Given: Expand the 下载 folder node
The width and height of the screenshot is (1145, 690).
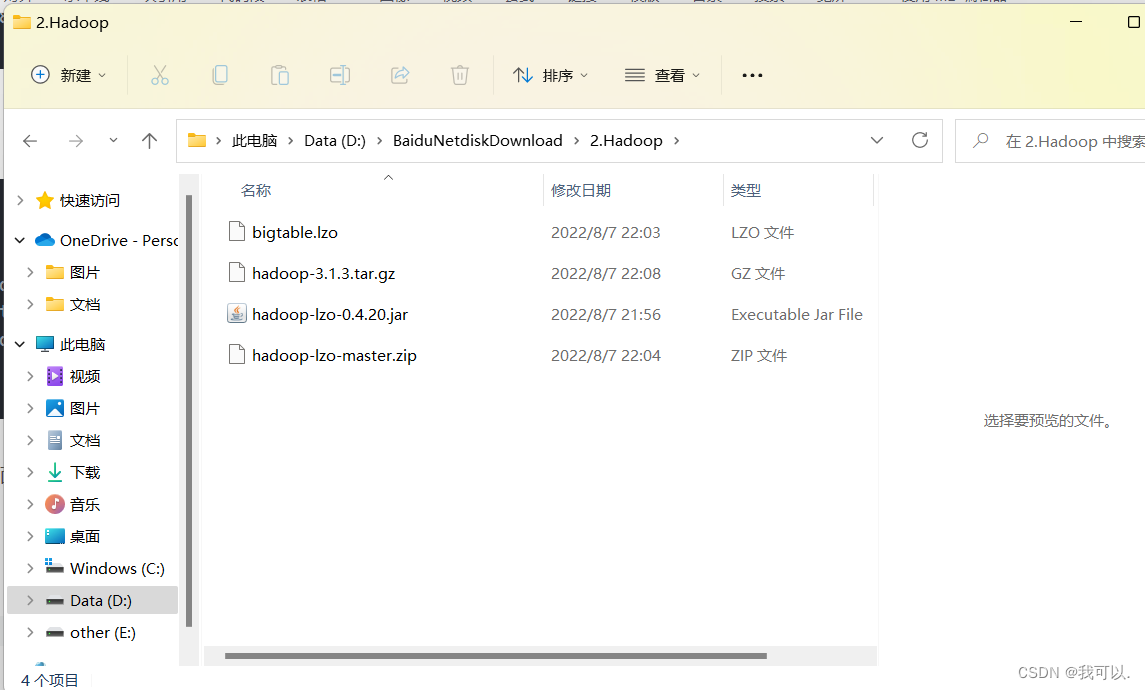Looking at the screenshot, I should tap(30, 472).
